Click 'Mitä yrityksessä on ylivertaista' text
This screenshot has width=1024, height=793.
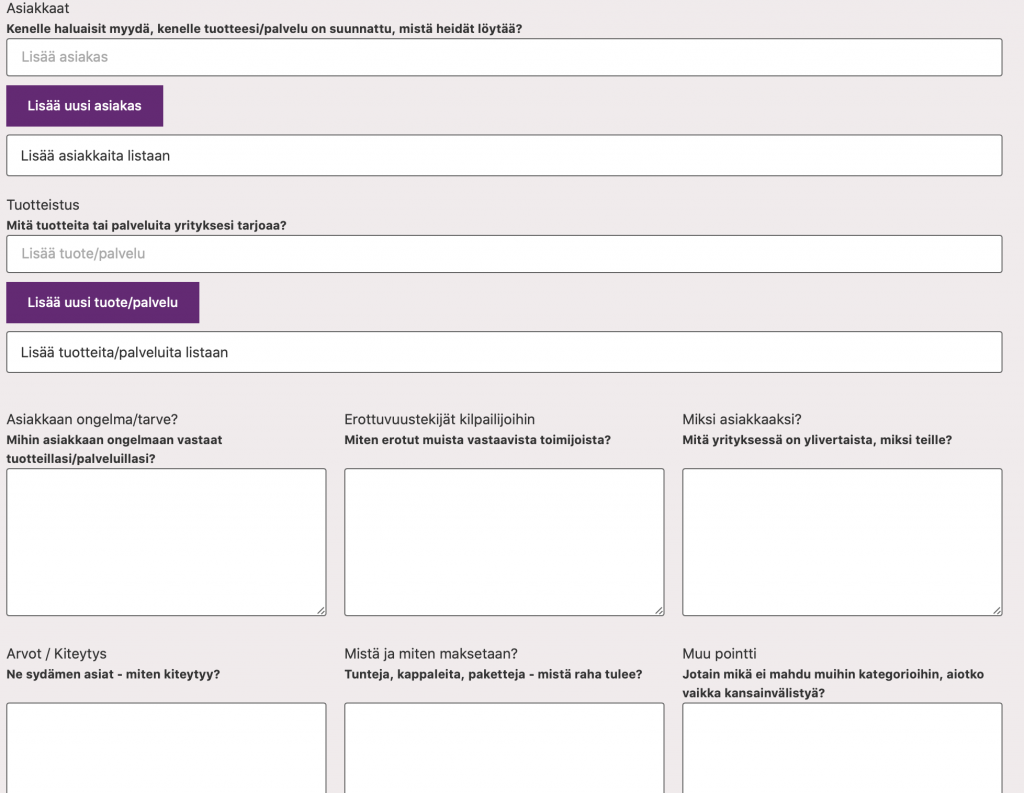tap(817, 440)
